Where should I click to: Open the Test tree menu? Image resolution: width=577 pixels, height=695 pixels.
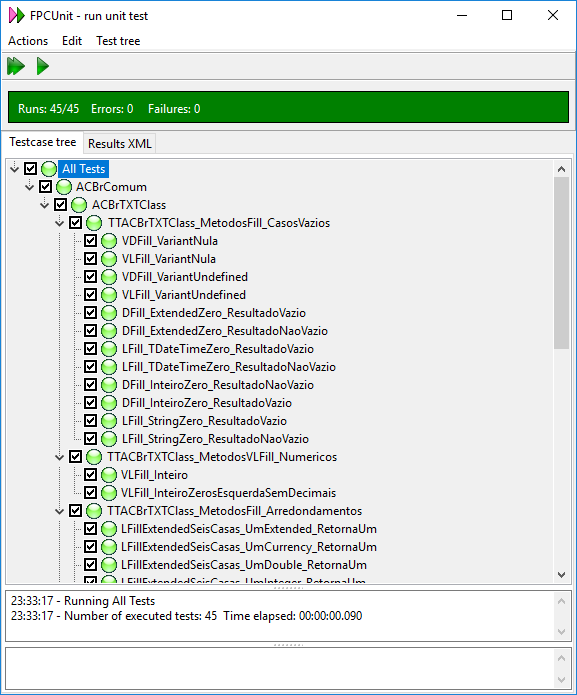(x=118, y=41)
